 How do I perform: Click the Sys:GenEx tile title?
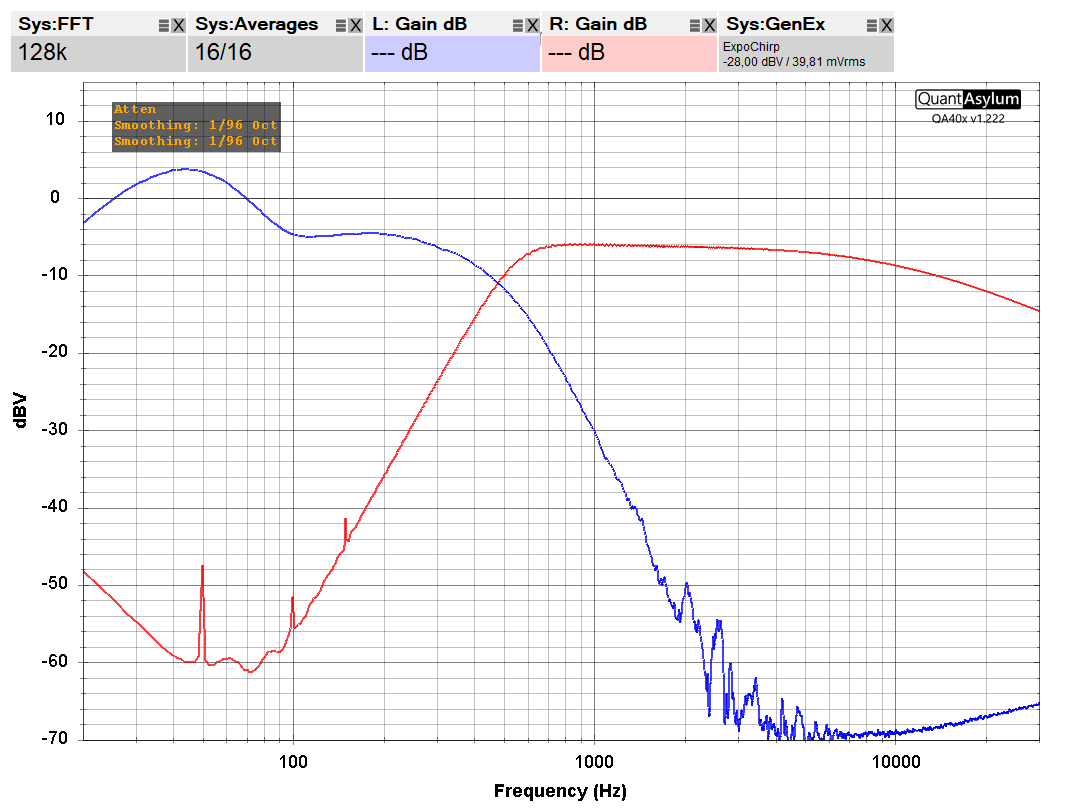(775, 24)
